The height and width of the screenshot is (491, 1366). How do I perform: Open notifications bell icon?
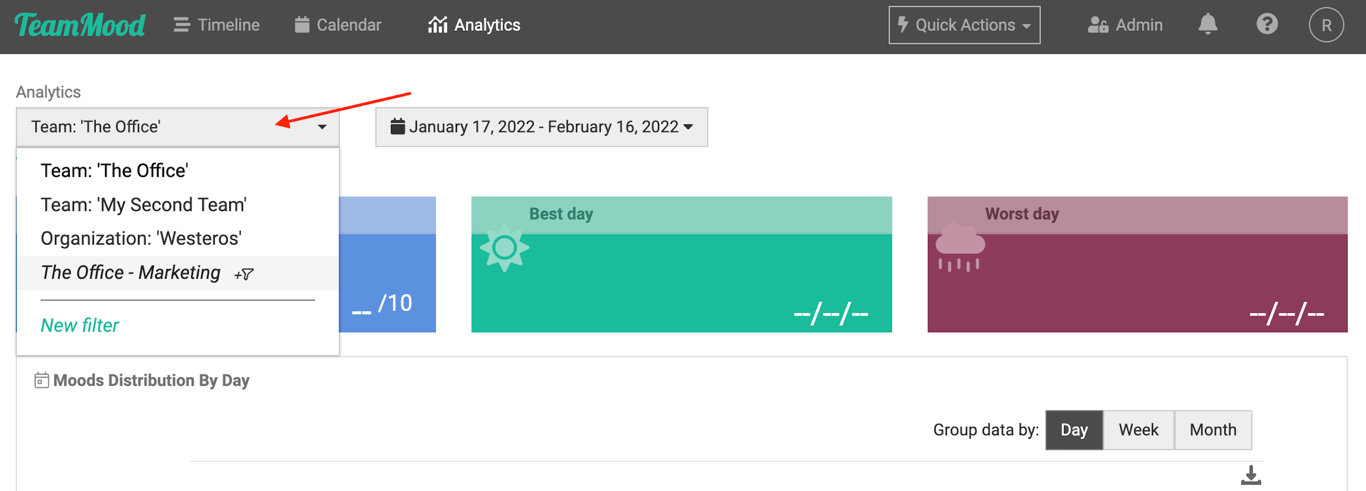1208,25
